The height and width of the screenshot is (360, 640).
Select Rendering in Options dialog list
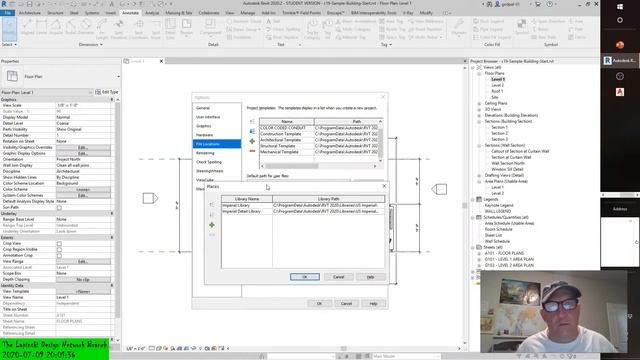tap(205, 153)
